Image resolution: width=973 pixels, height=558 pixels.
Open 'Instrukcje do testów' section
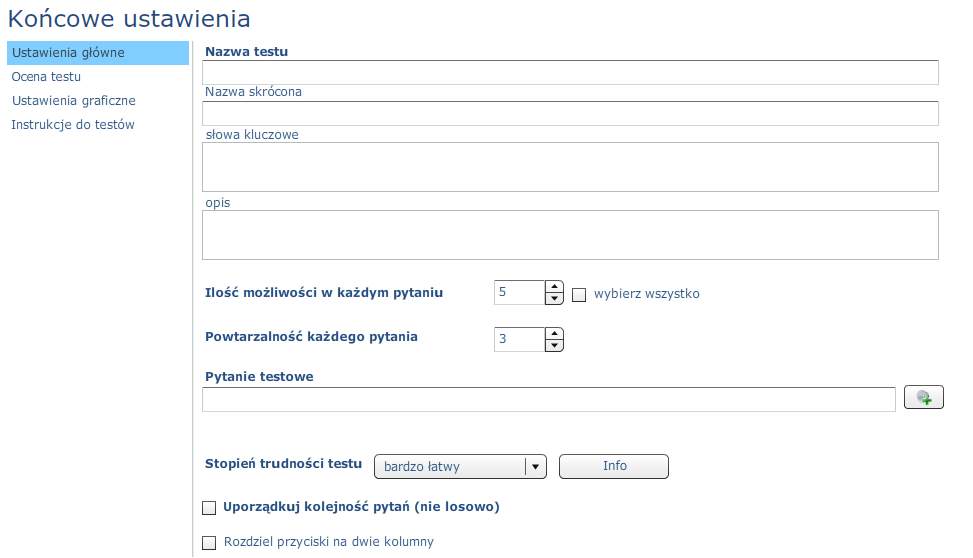(73, 125)
